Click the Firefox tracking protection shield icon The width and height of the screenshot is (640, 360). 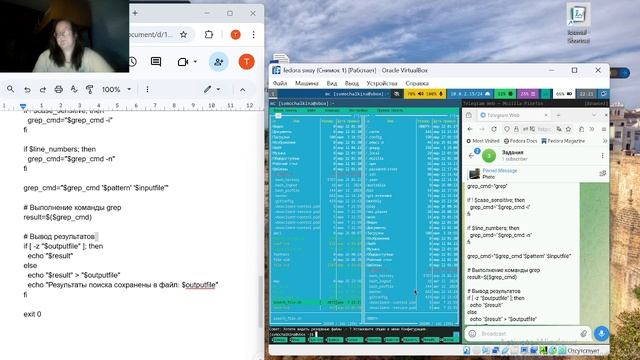pyautogui.click(x=507, y=129)
